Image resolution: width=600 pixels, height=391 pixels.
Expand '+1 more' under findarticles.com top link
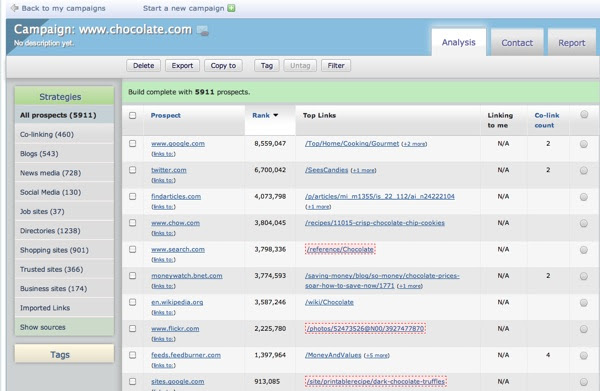[x=318, y=207]
